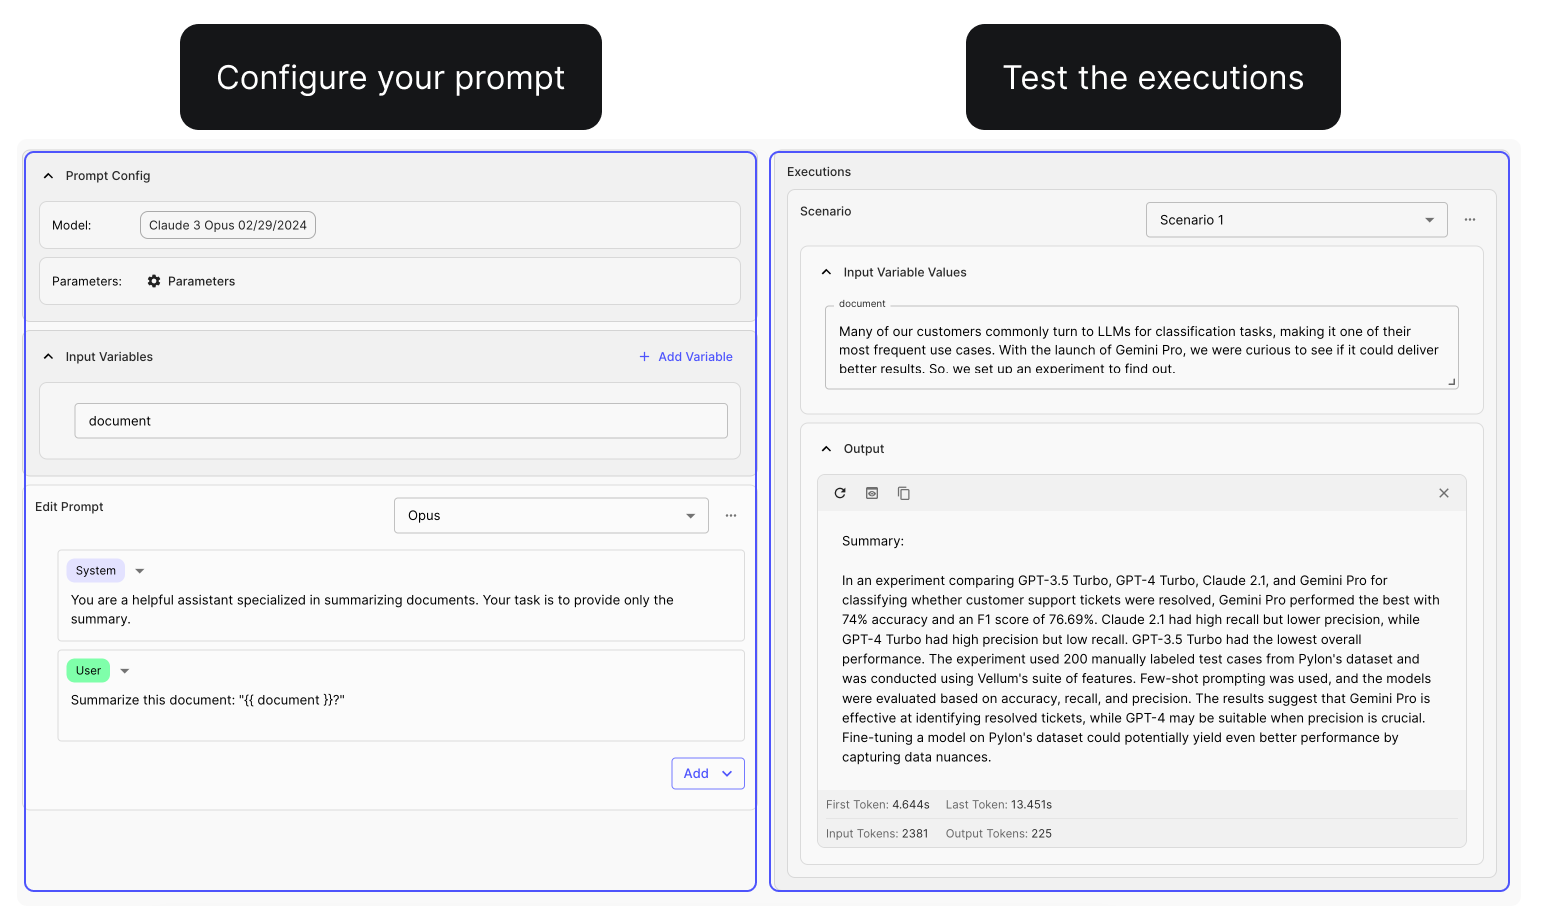Open the Scenario 1 dropdown
This screenshot has height=912, width=1543.
pos(1296,220)
